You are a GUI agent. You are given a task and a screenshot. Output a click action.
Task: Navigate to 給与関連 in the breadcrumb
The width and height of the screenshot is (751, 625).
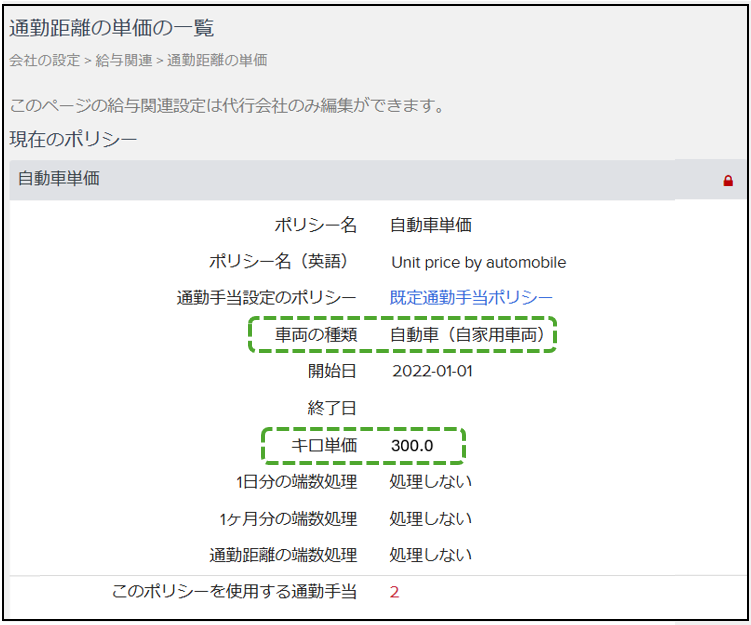coord(124,61)
